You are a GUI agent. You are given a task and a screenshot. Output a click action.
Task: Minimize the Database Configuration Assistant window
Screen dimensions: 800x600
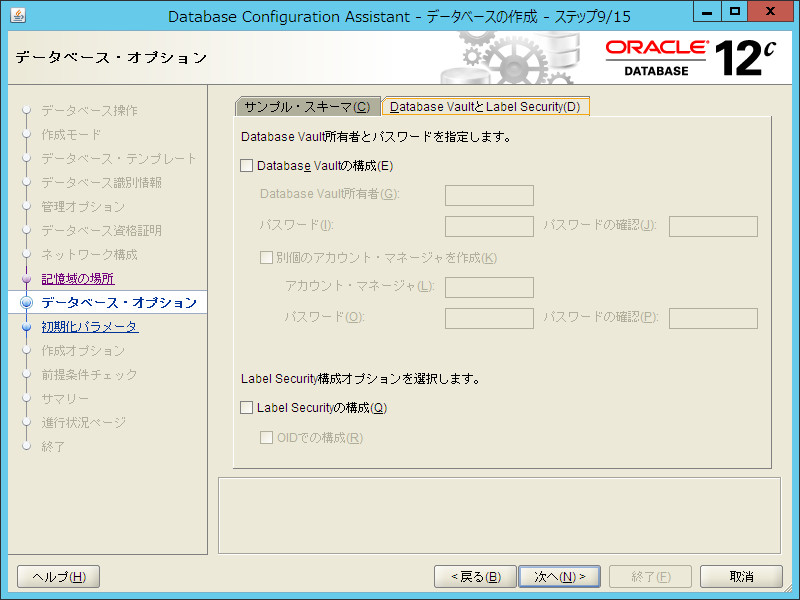707,12
